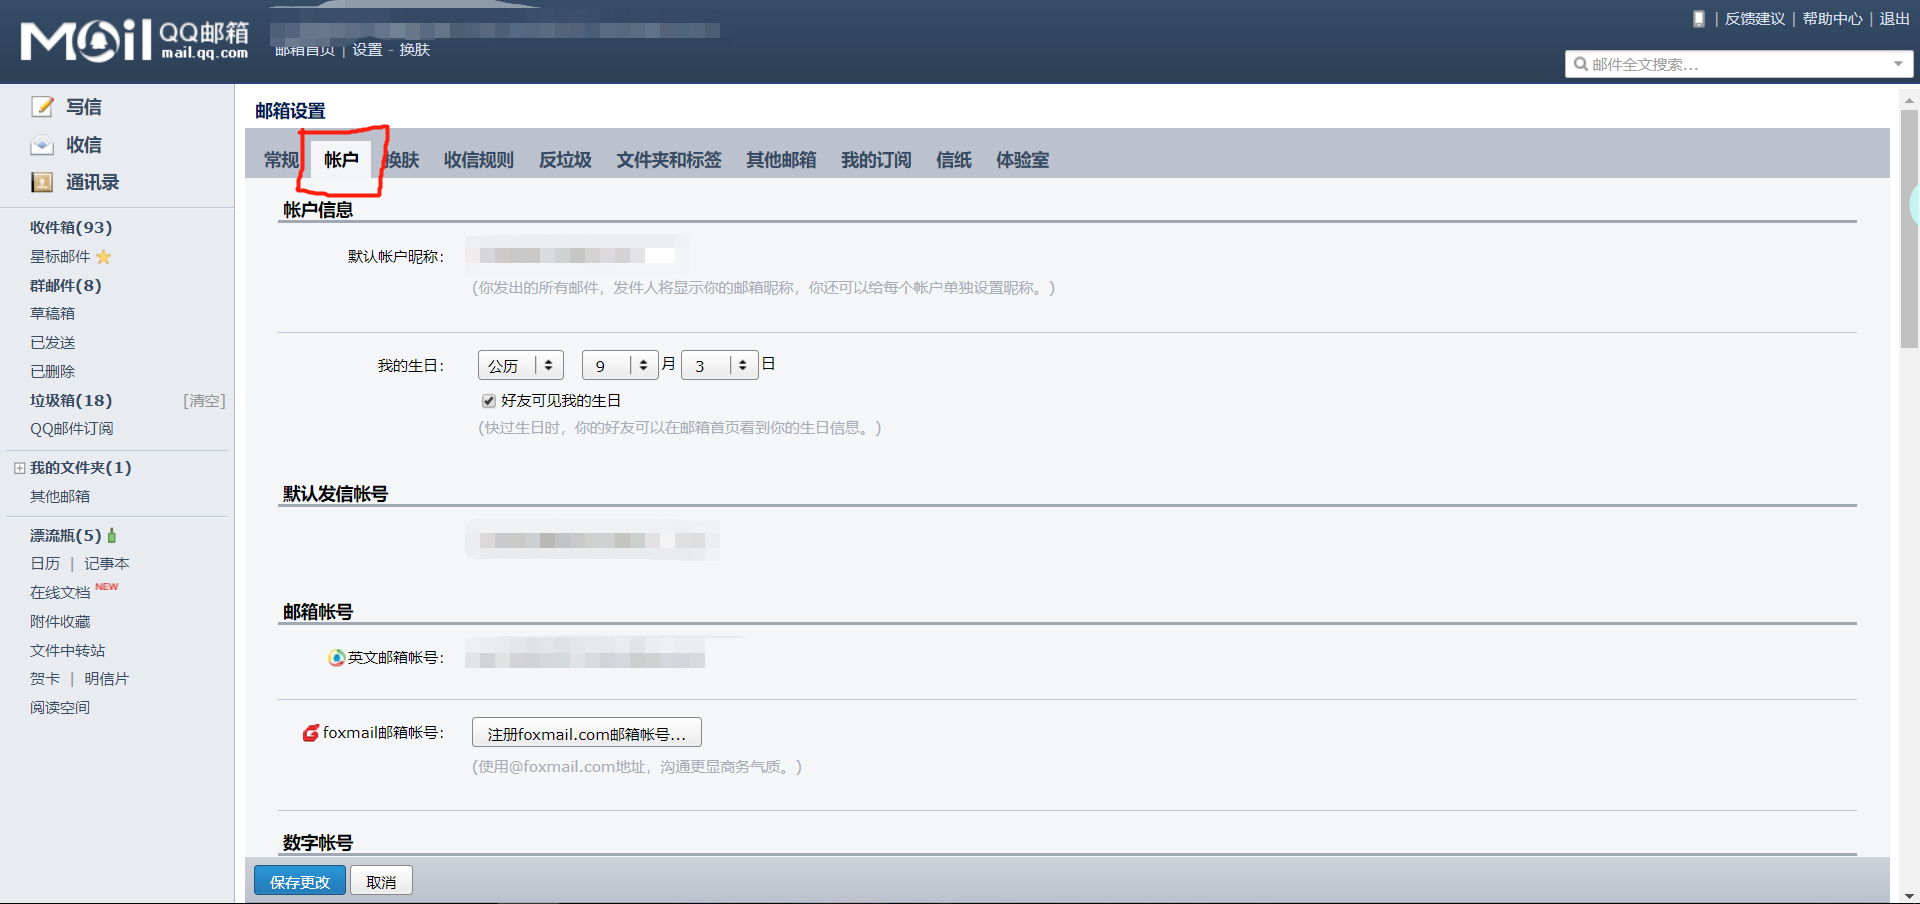Switch to the 体验室 tab
Image resolution: width=1920 pixels, height=904 pixels.
pos(1022,160)
